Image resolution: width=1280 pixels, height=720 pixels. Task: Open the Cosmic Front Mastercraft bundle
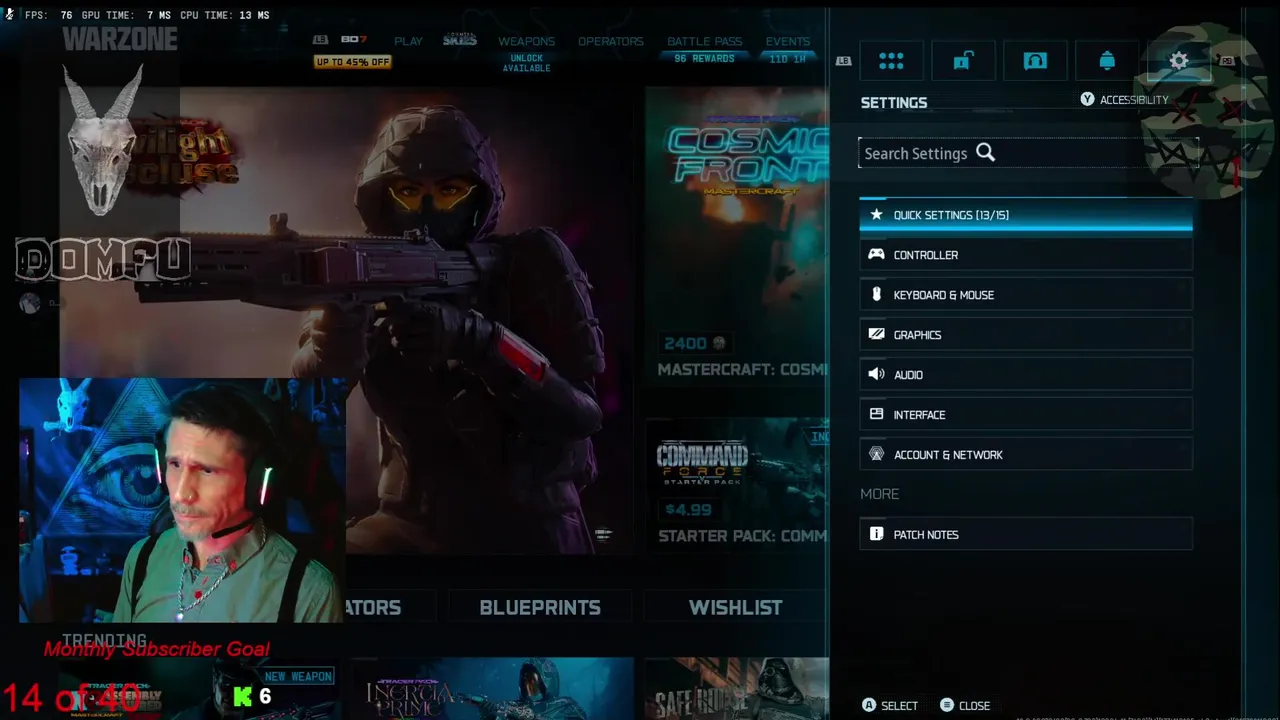tap(737, 235)
